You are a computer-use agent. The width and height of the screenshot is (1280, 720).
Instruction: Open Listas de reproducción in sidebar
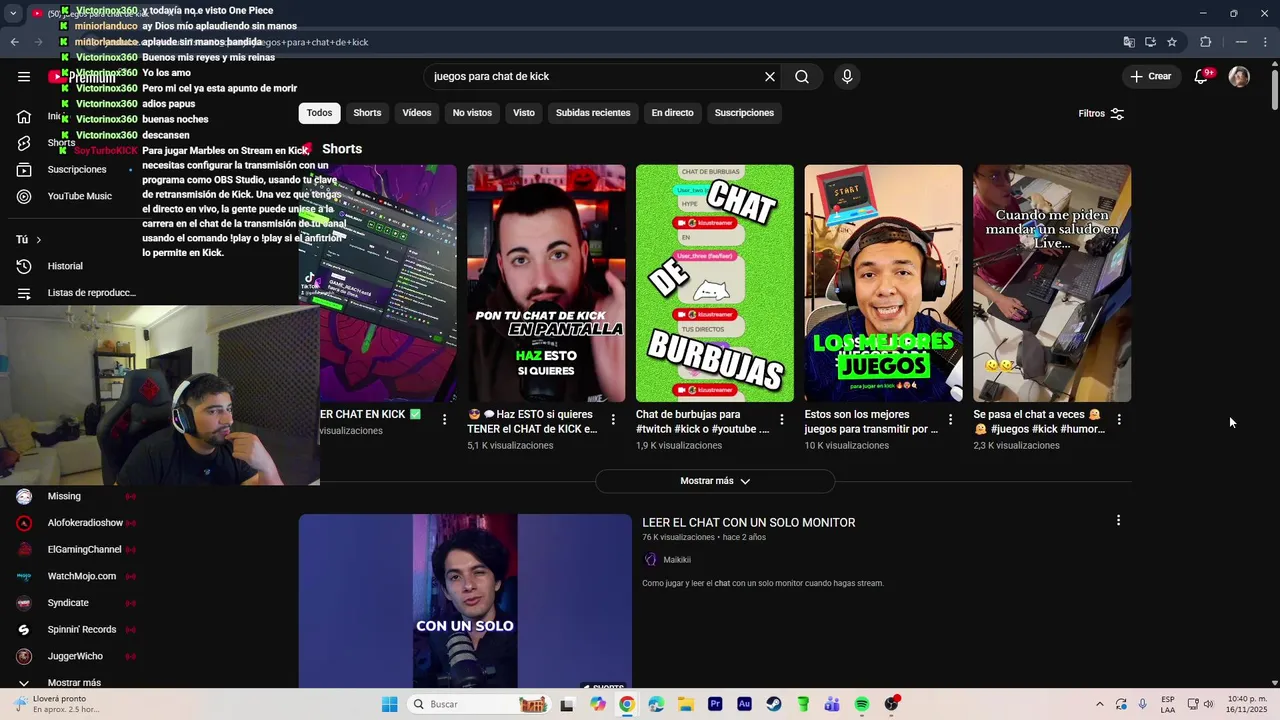click(91, 293)
